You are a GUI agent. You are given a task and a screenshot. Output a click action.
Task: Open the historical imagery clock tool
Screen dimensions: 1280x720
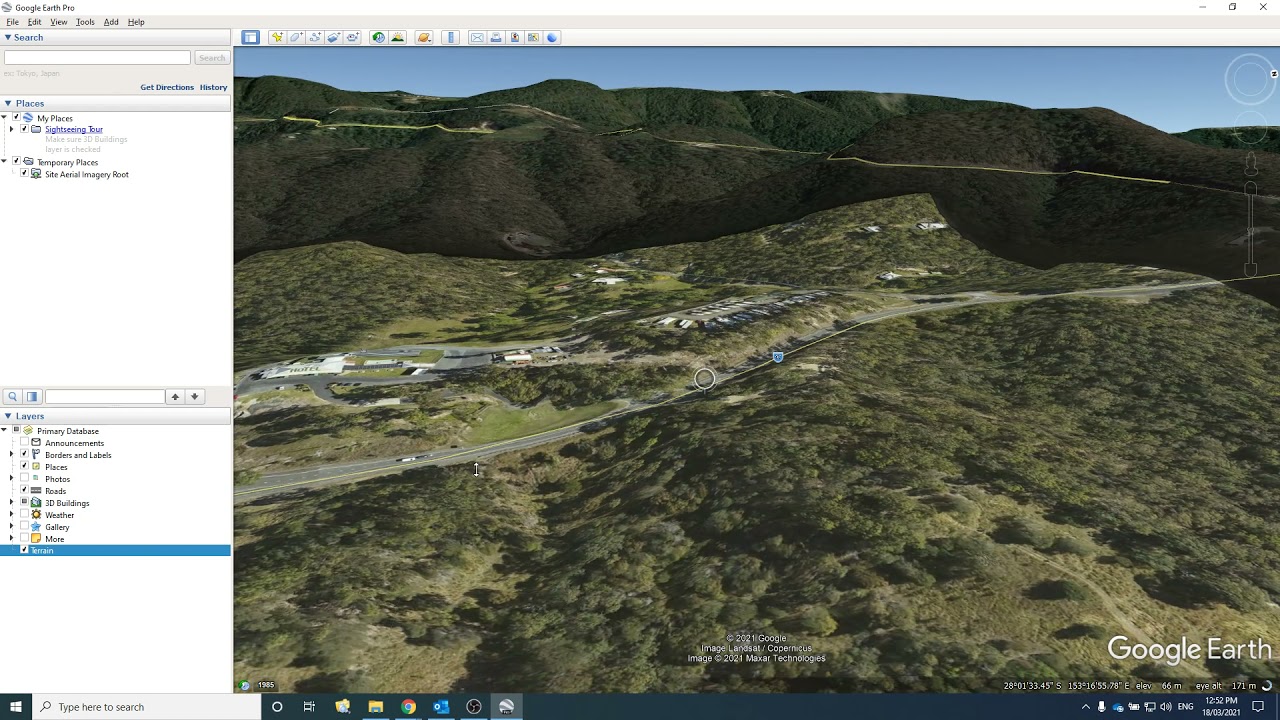coord(378,38)
